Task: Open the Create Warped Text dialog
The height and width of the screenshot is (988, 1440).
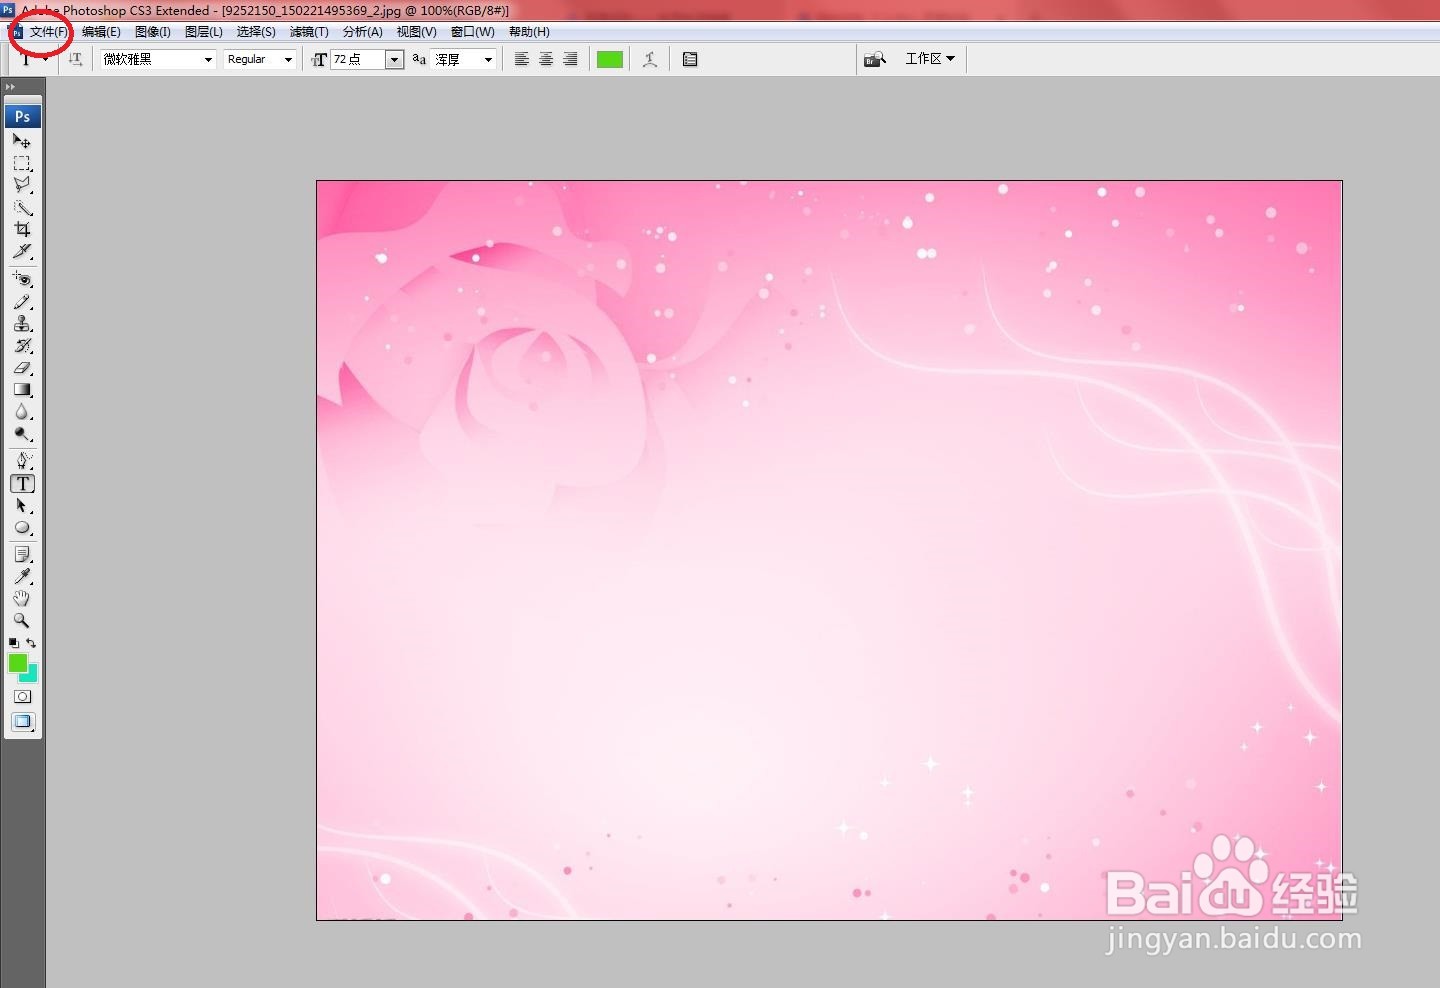Action: 650,59
